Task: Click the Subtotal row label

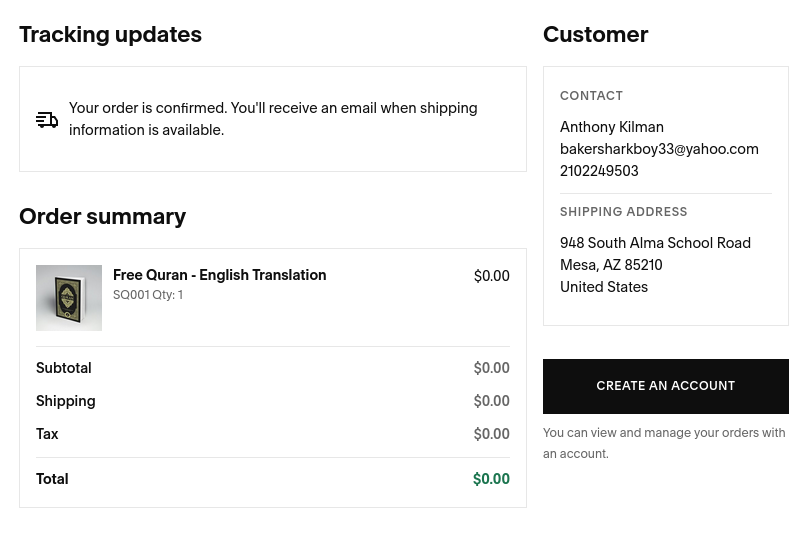Action: 63,368
